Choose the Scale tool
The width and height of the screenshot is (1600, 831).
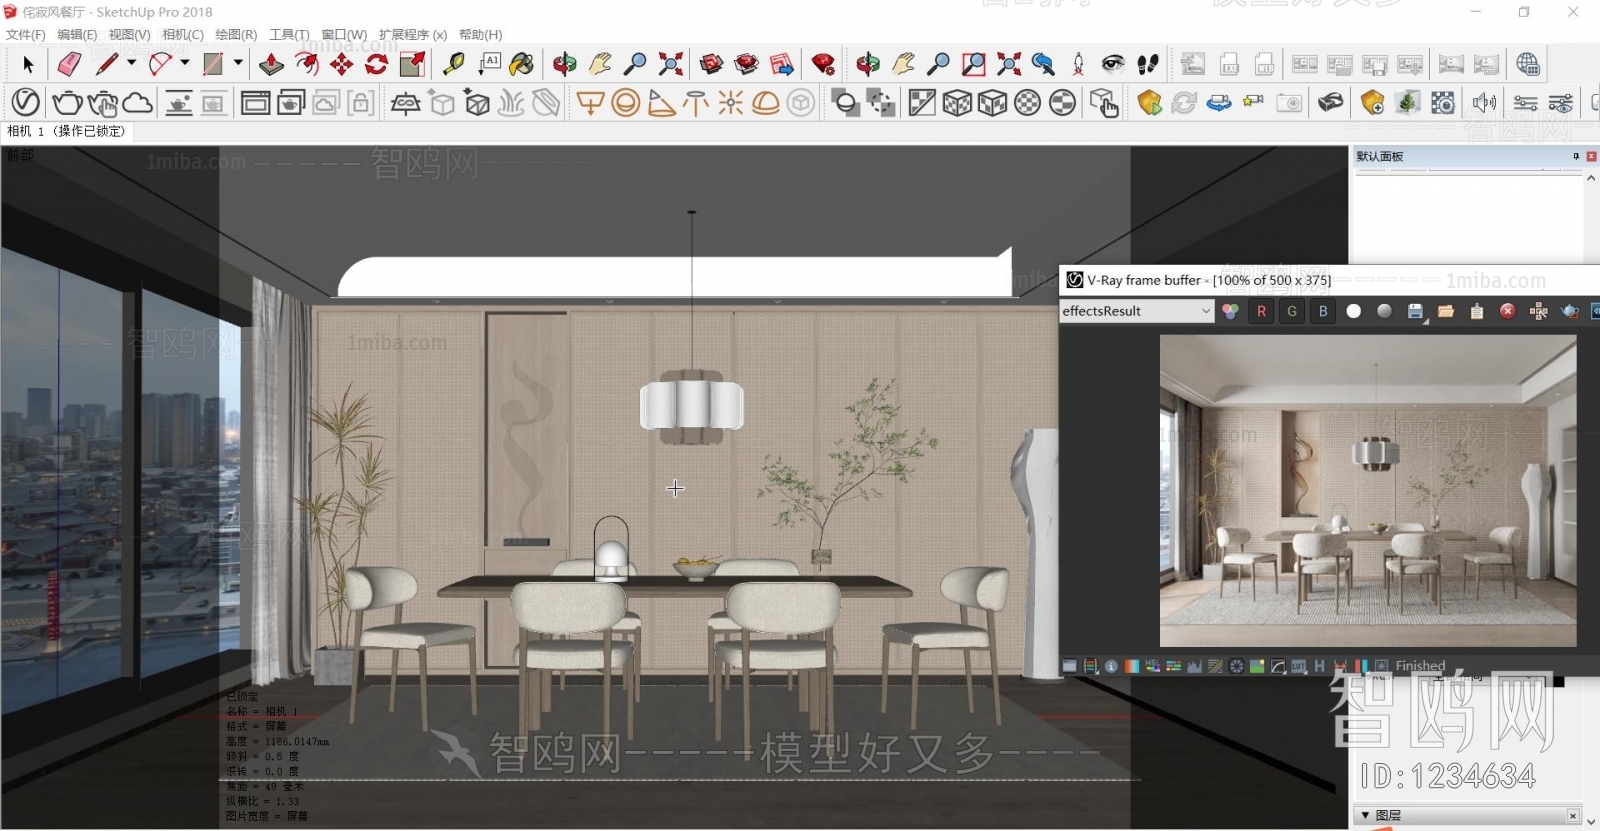[412, 65]
